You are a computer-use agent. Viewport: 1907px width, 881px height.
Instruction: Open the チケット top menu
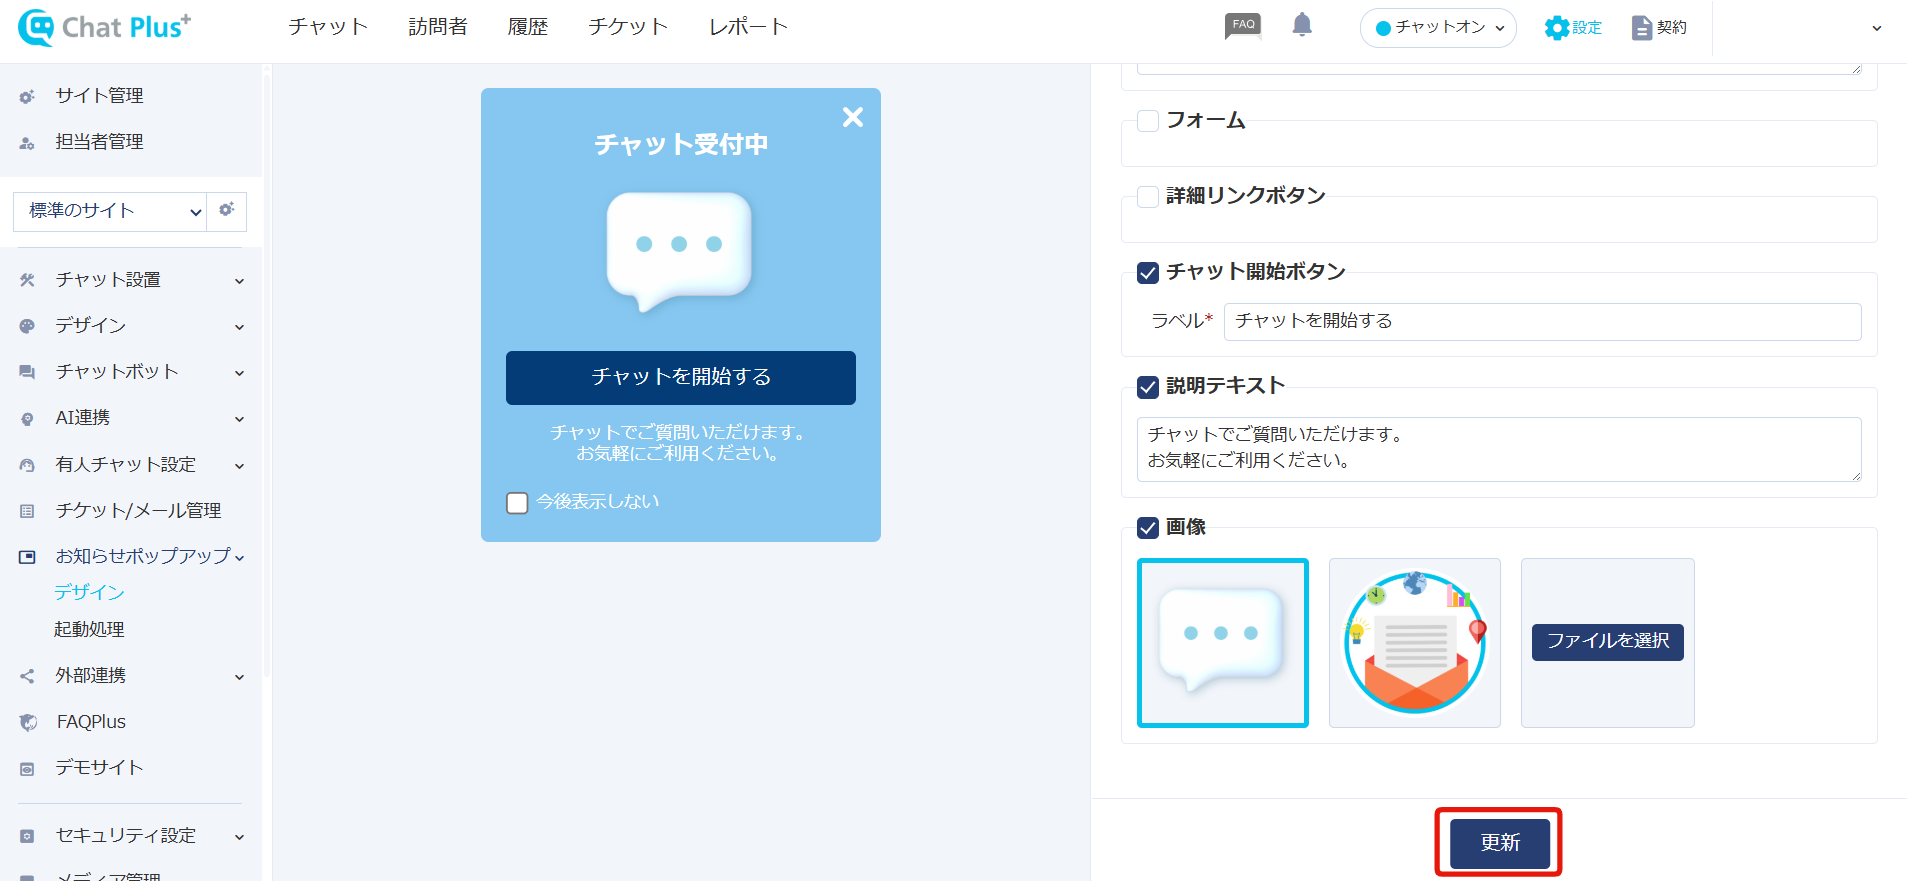628,27
